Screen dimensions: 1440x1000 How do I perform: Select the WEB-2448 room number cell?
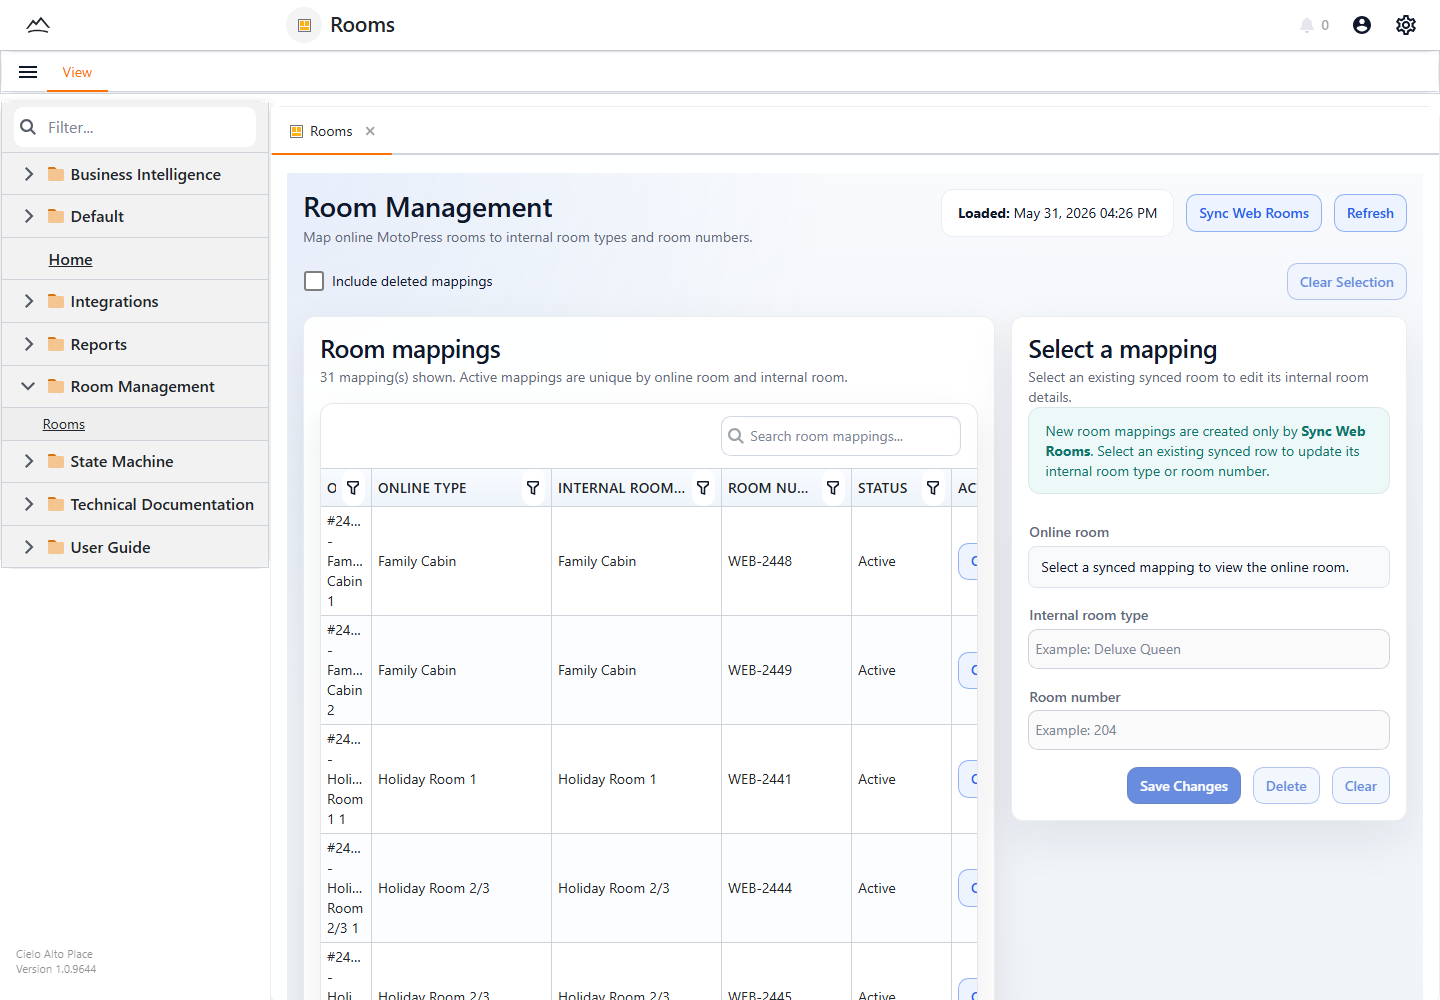(x=786, y=561)
